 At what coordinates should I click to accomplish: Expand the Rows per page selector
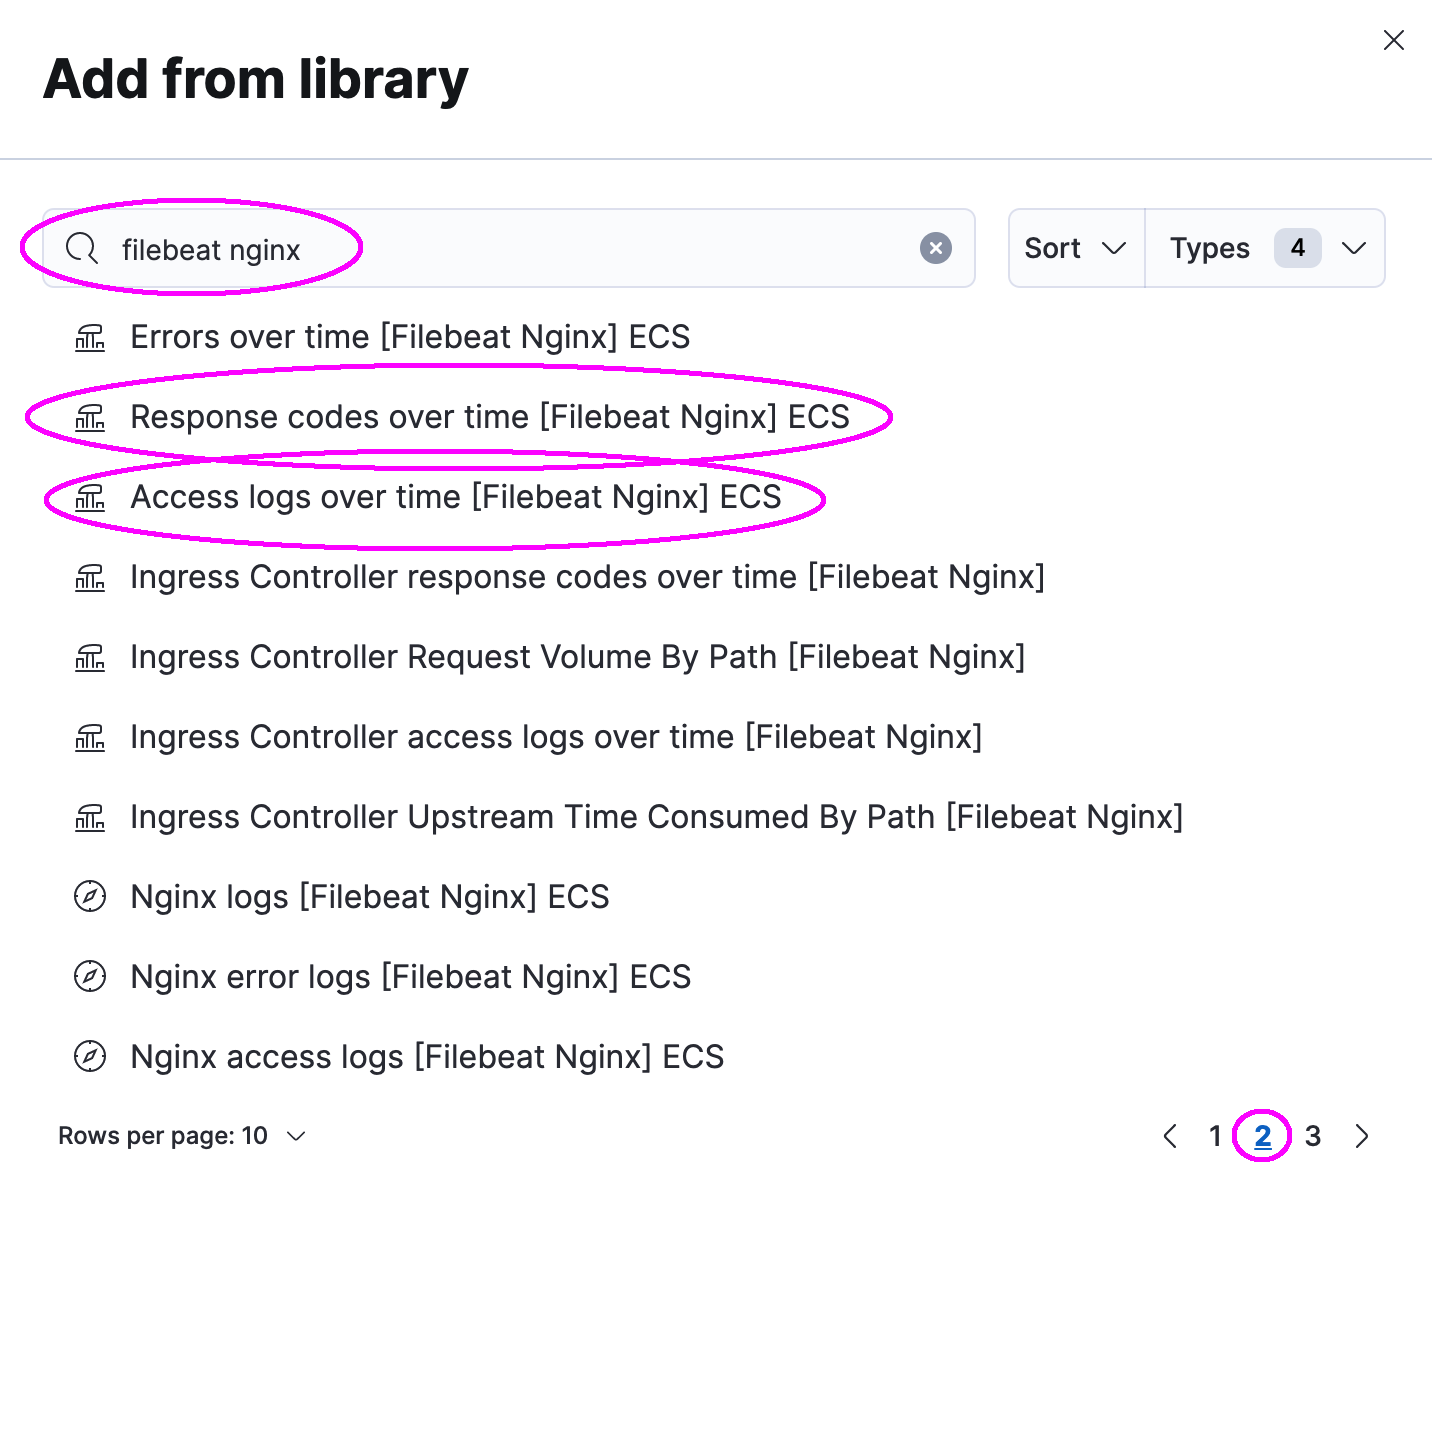click(182, 1136)
